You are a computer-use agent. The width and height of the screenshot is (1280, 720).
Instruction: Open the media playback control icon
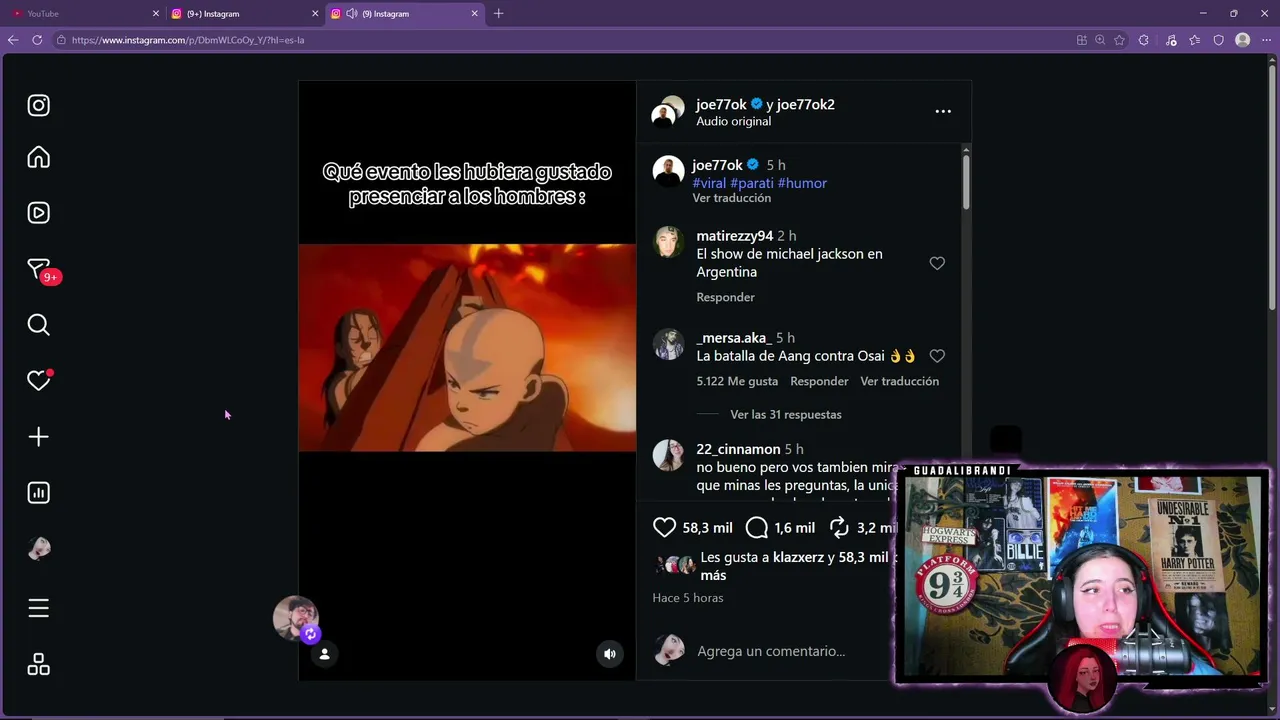coord(1170,40)
